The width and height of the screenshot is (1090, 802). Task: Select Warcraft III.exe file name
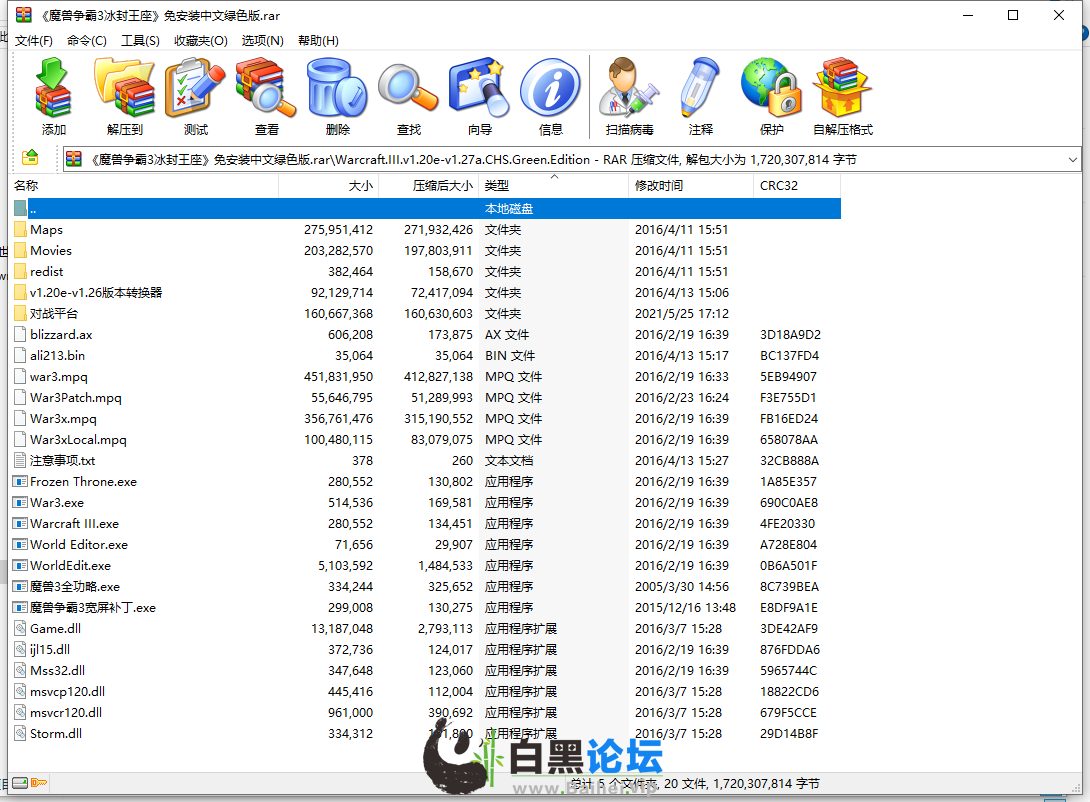point(74,523)
